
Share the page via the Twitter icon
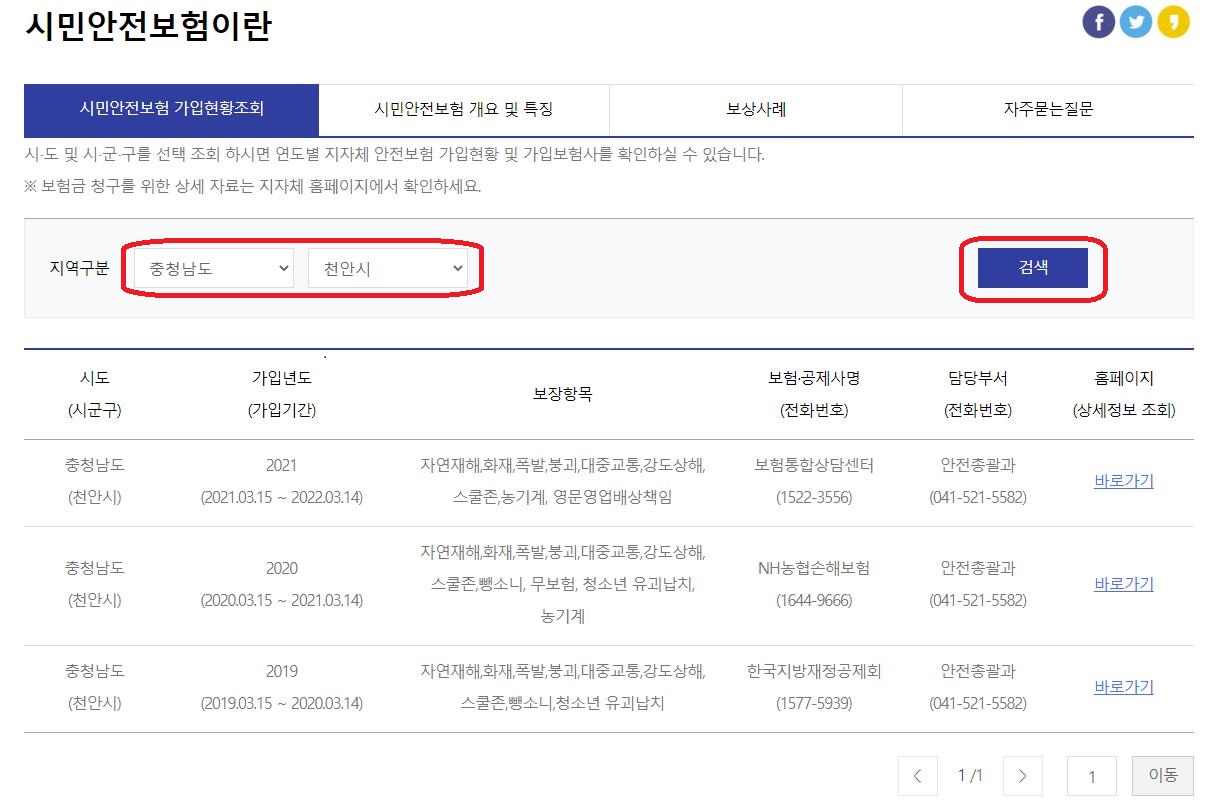coord(1136,21)
